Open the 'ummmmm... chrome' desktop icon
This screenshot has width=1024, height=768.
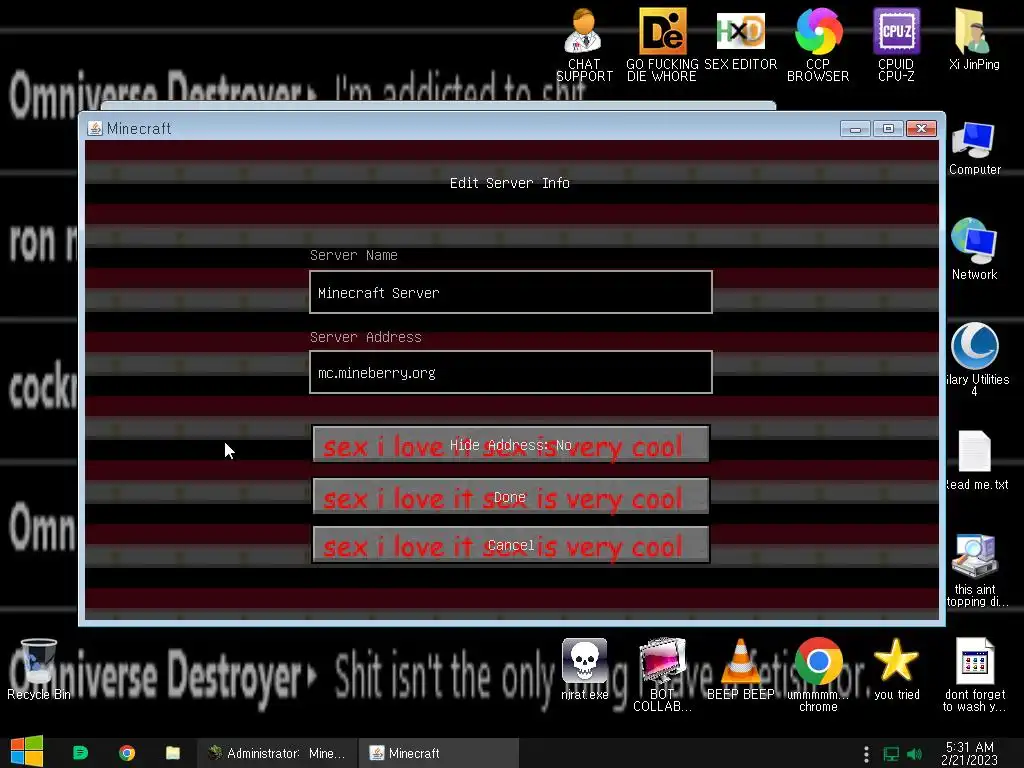tap(818, 674)
